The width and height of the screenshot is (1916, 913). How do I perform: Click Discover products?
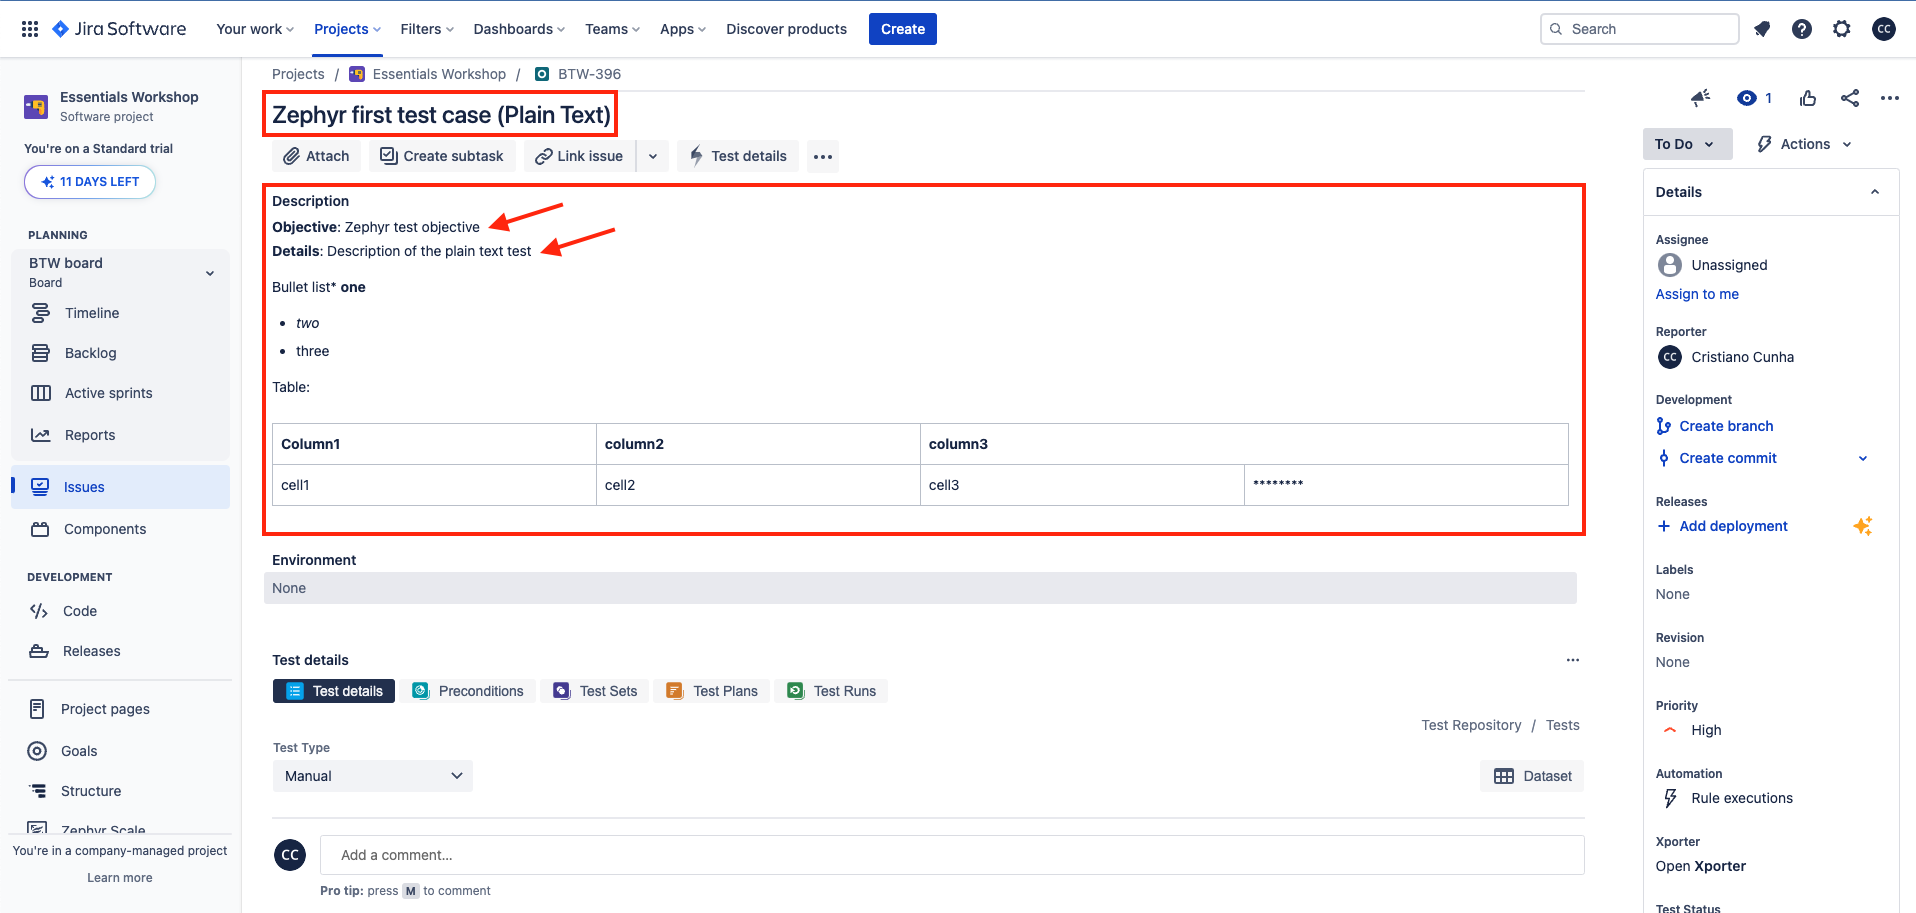click(786, 29)
